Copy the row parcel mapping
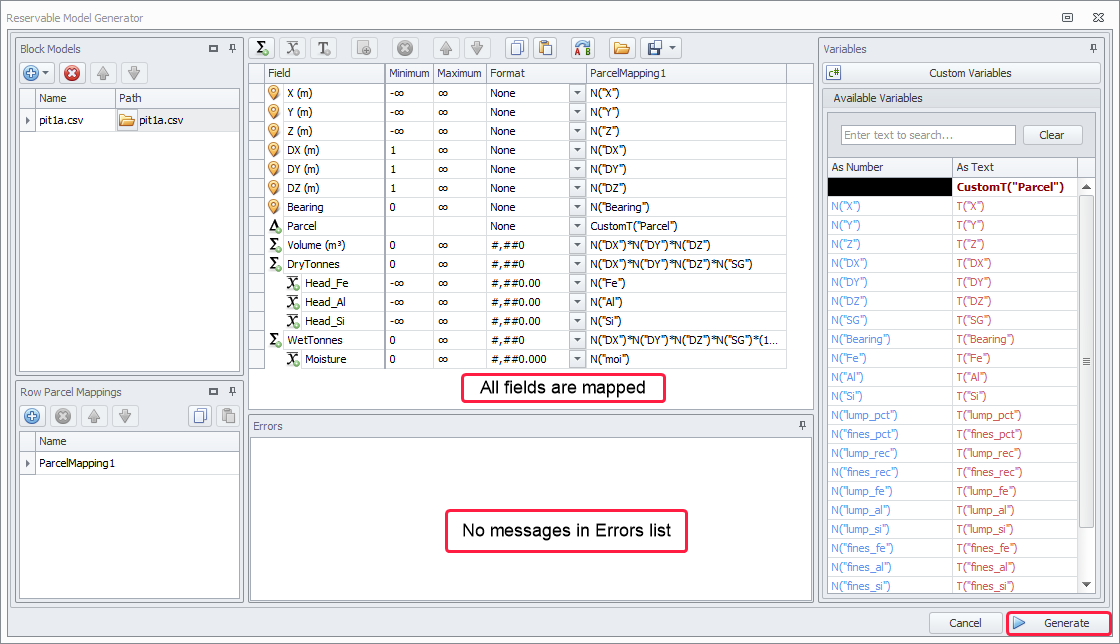 [x=200, y=416]
